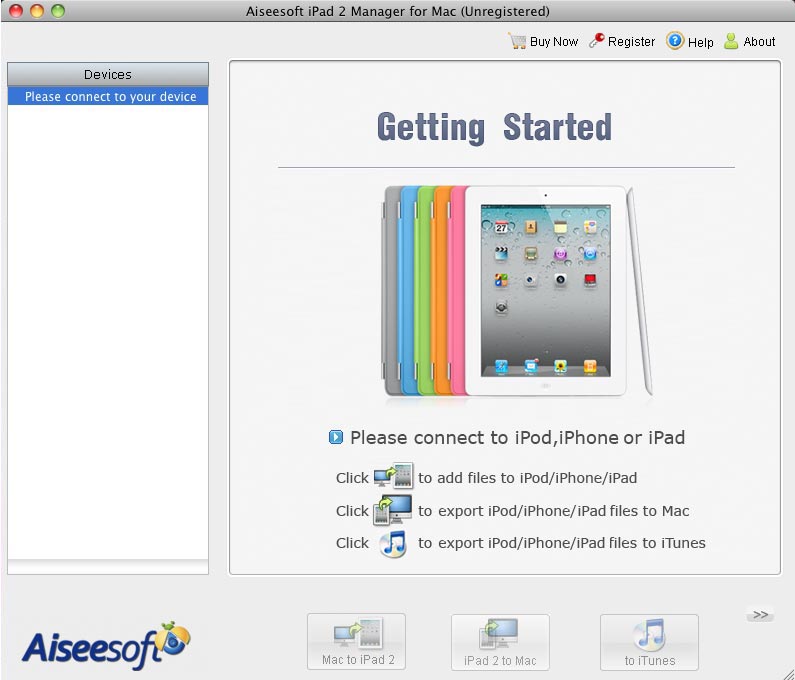Click the Register key icon
Viewport: 795px width, 680px height.
click(x=597, y=41)
